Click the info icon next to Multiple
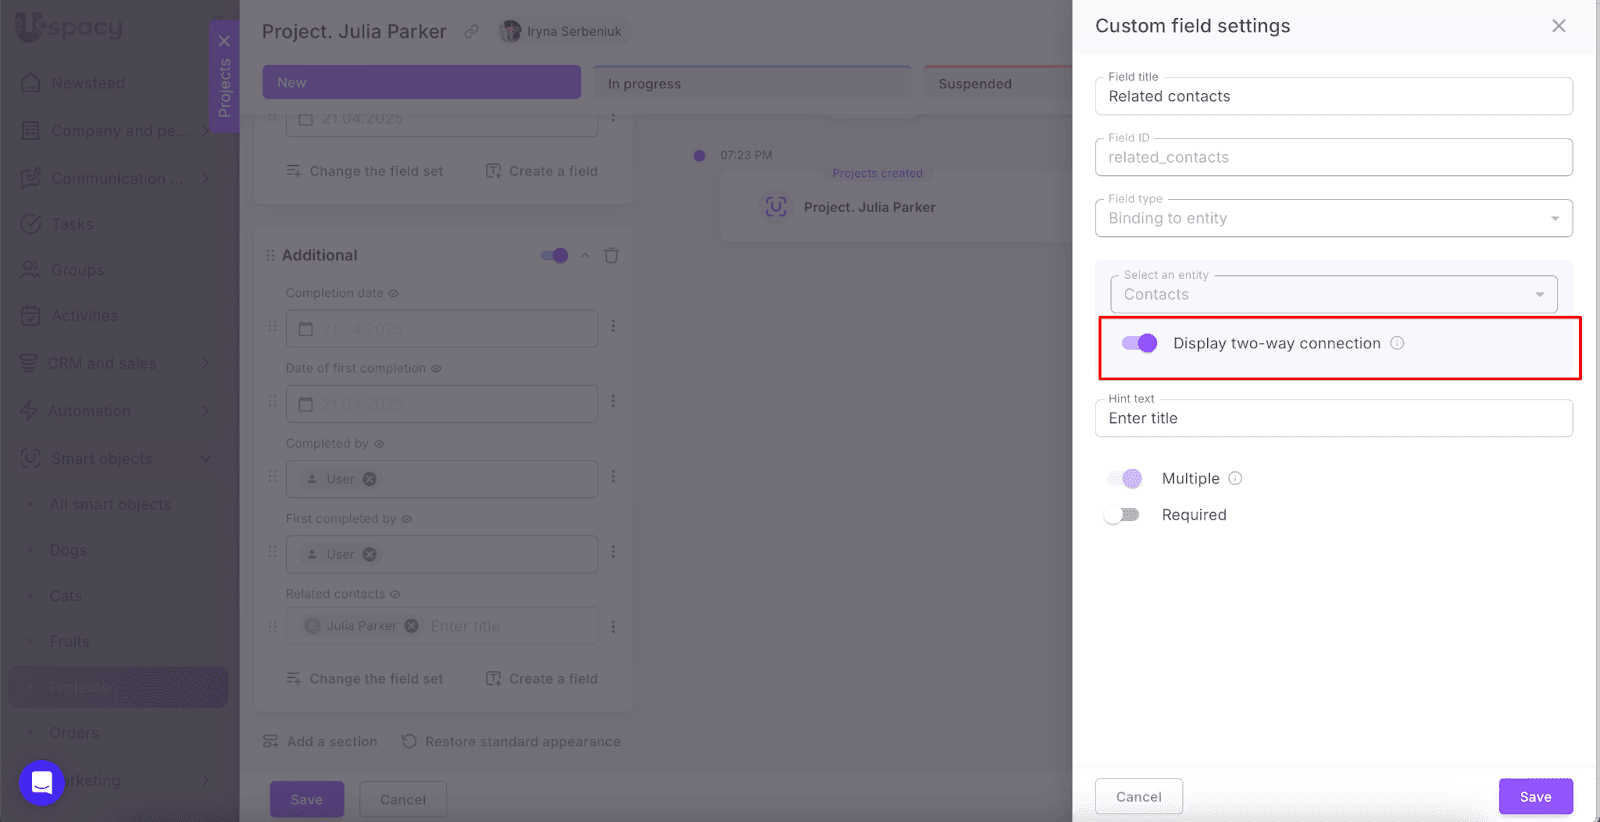 1235,478
